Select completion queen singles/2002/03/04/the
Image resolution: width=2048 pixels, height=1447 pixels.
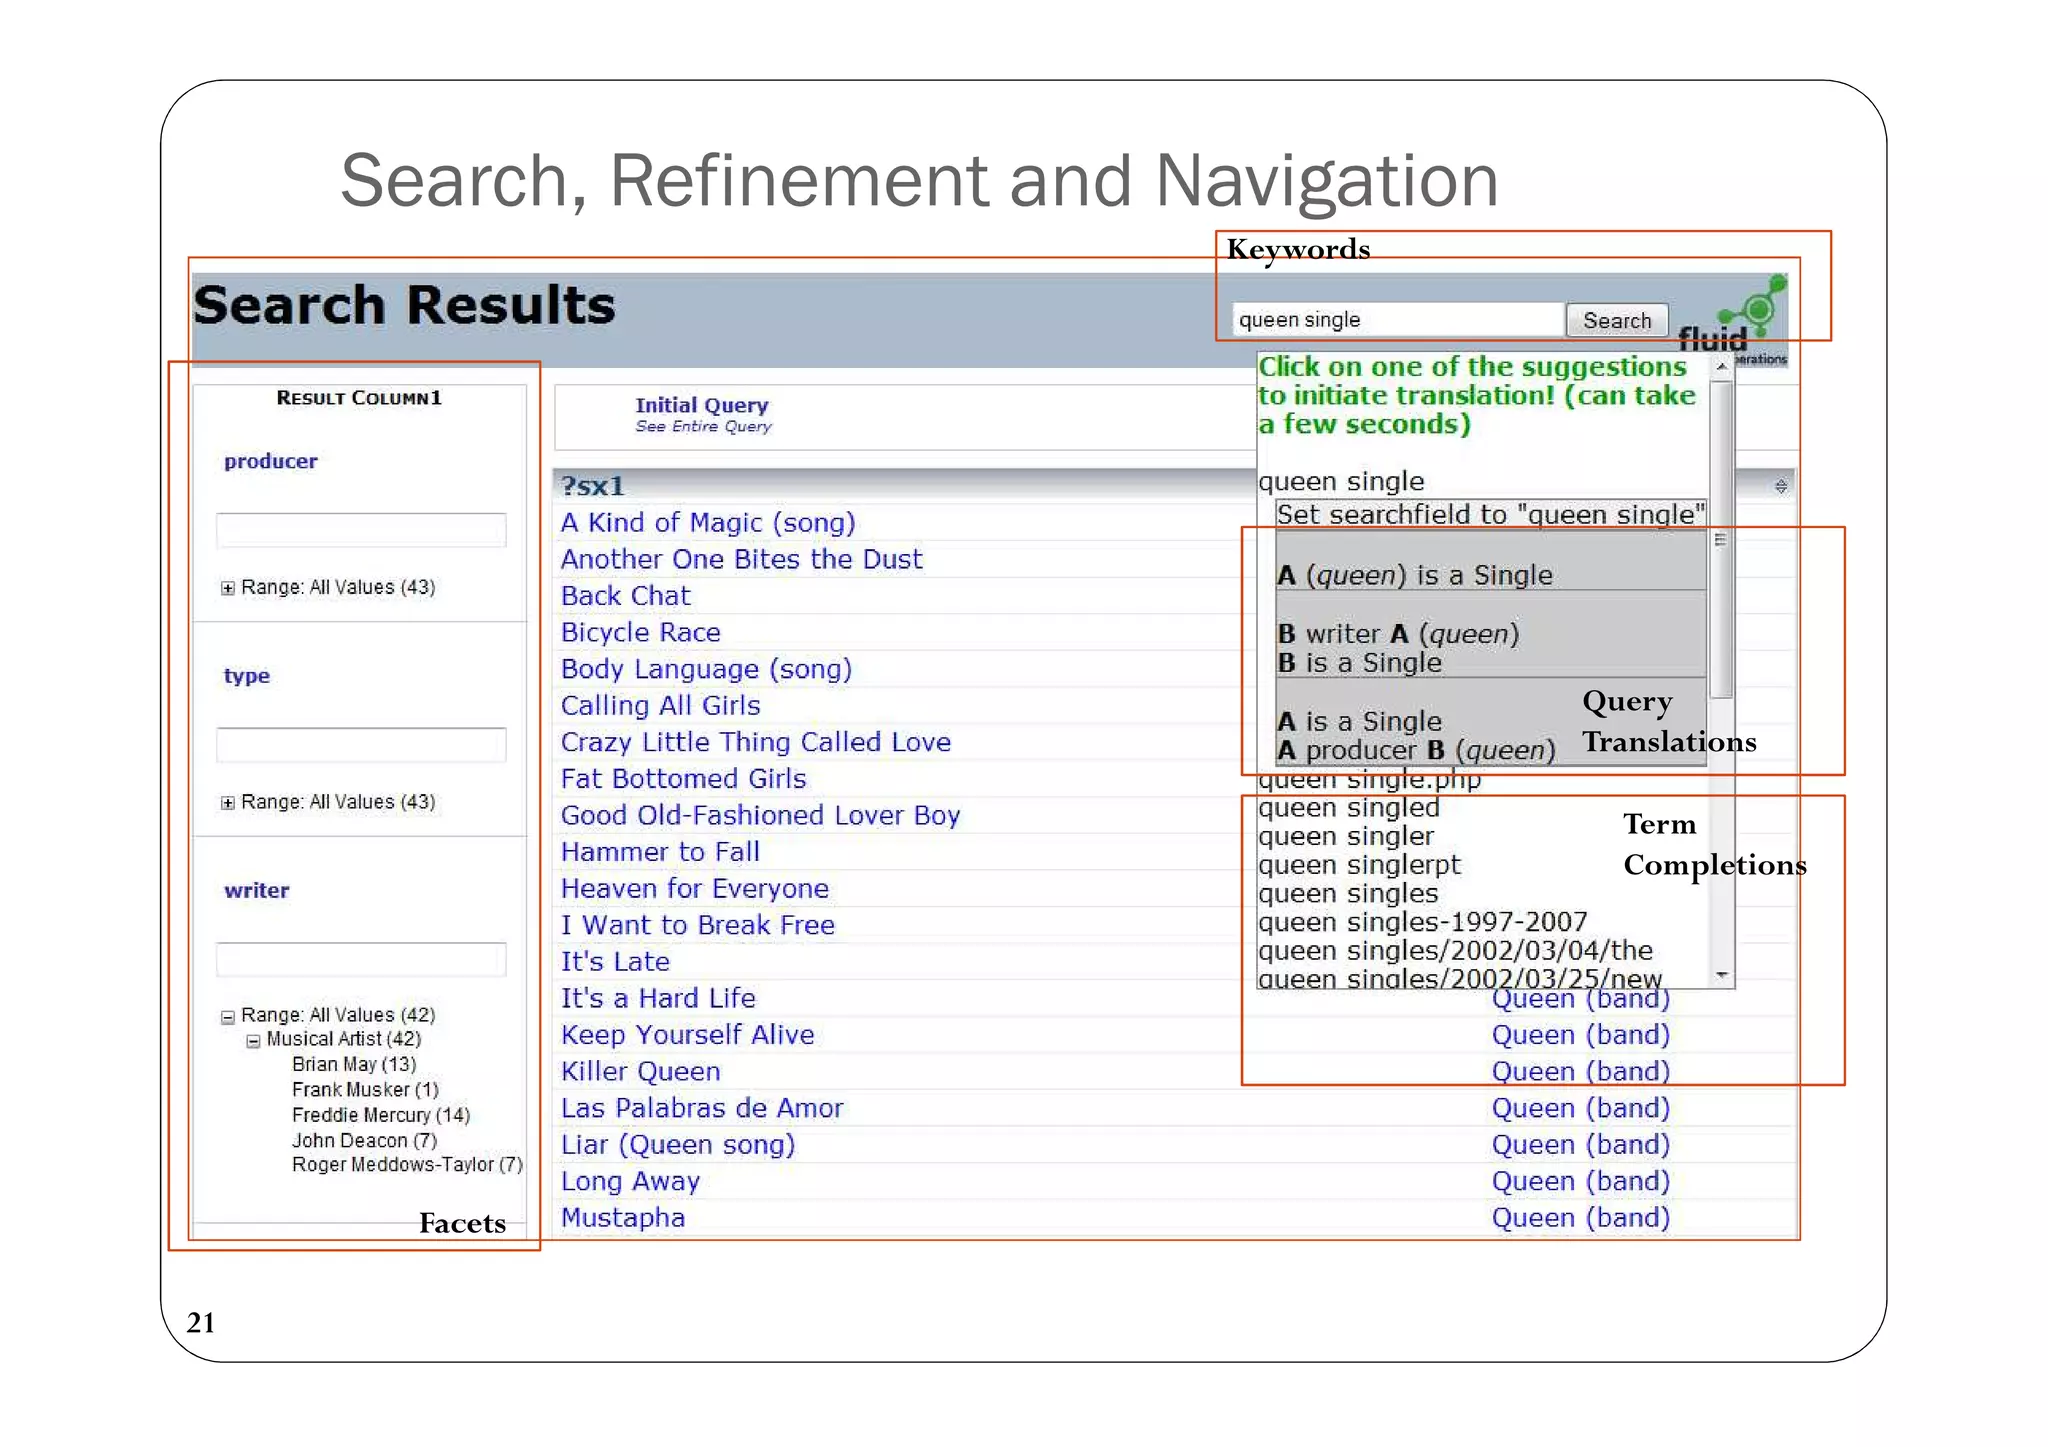click(x=1455, y=951)
